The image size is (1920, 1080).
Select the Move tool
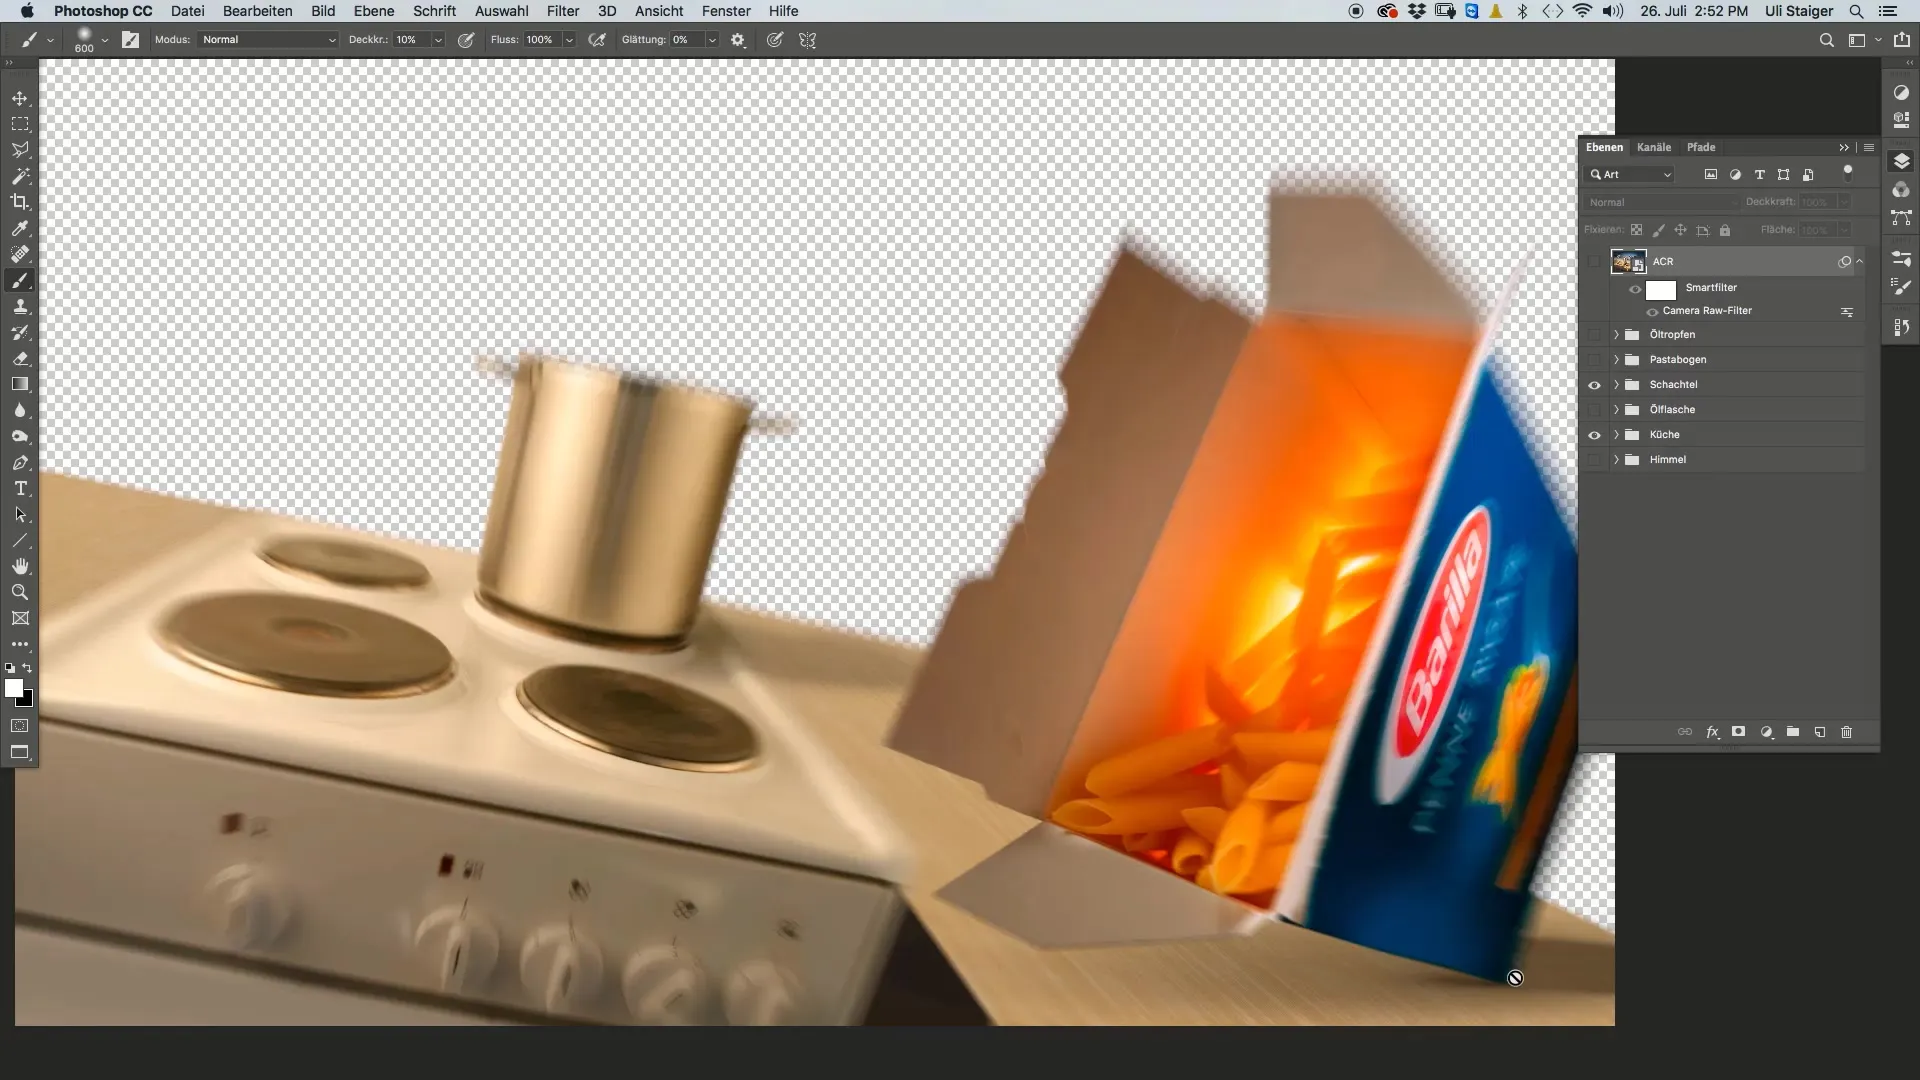click(20, 98)
